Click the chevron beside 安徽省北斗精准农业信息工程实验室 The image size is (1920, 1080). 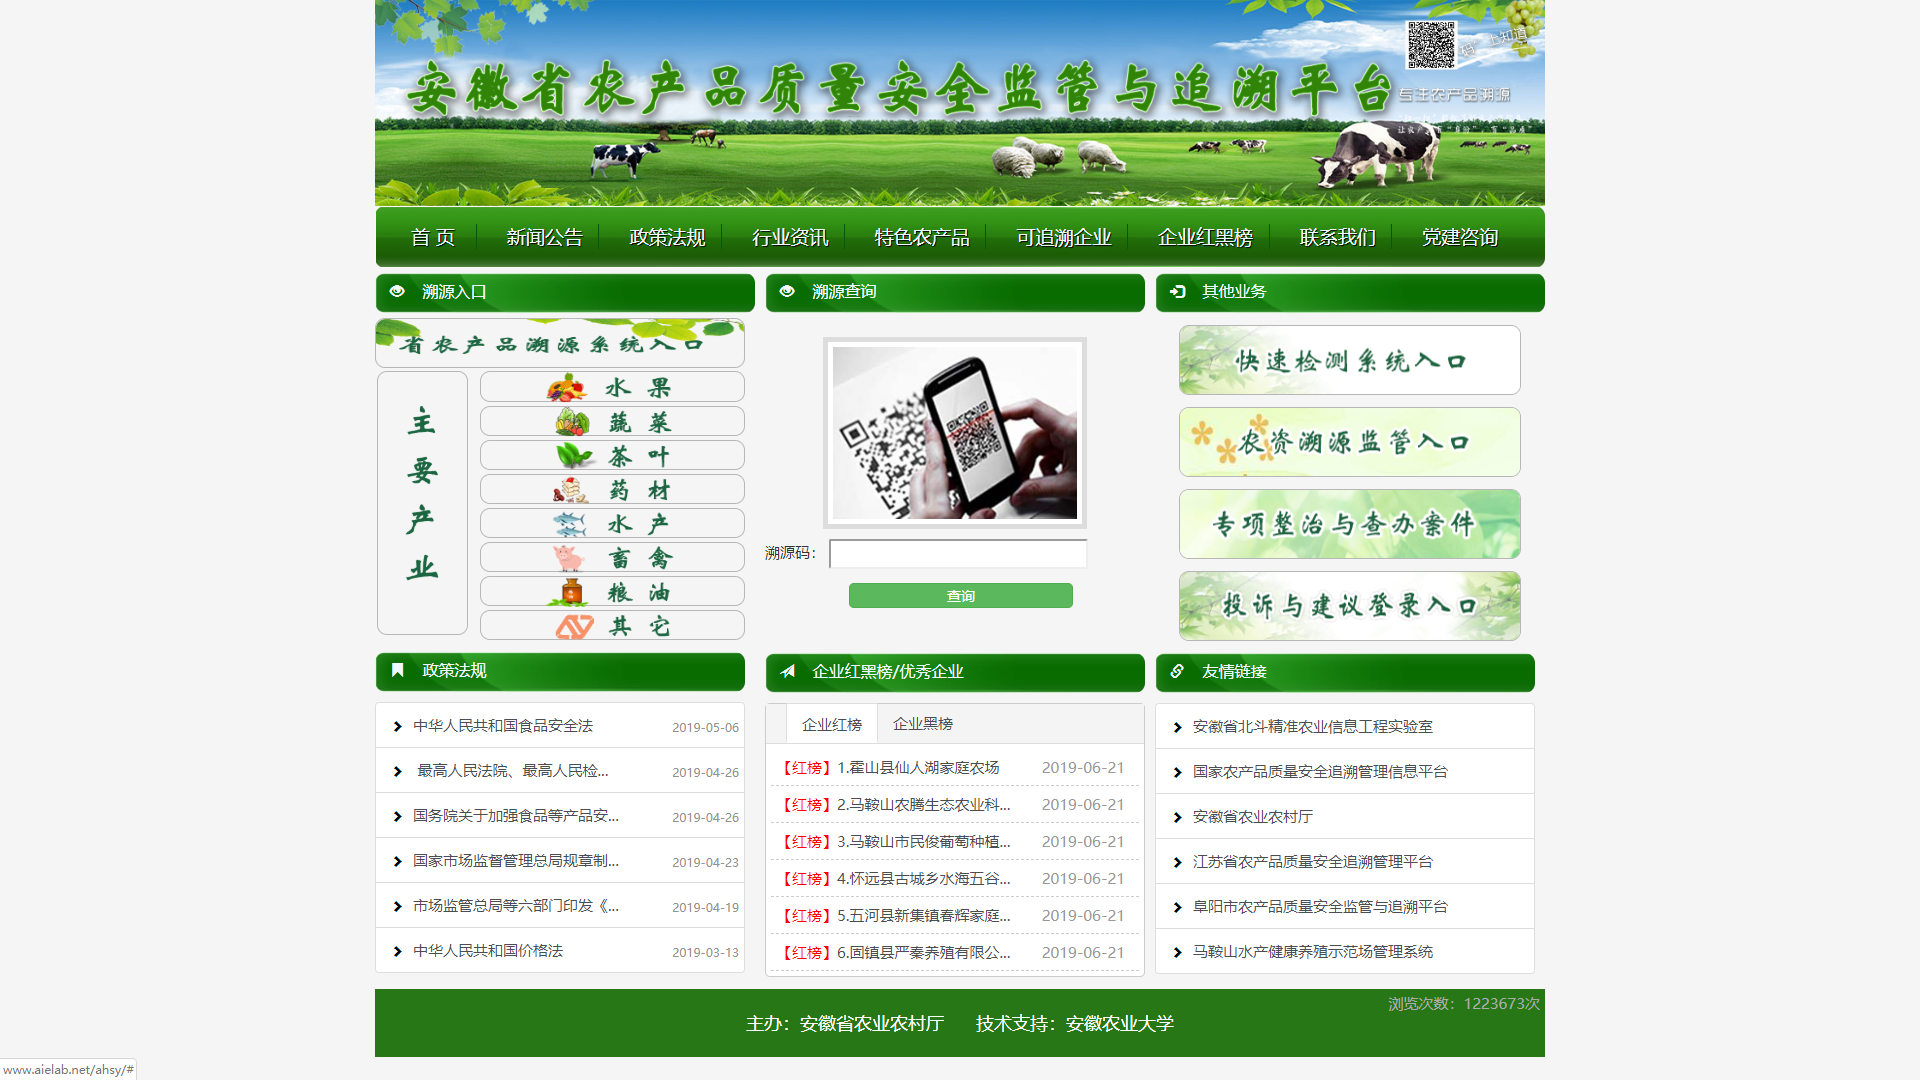(1177, 728)
